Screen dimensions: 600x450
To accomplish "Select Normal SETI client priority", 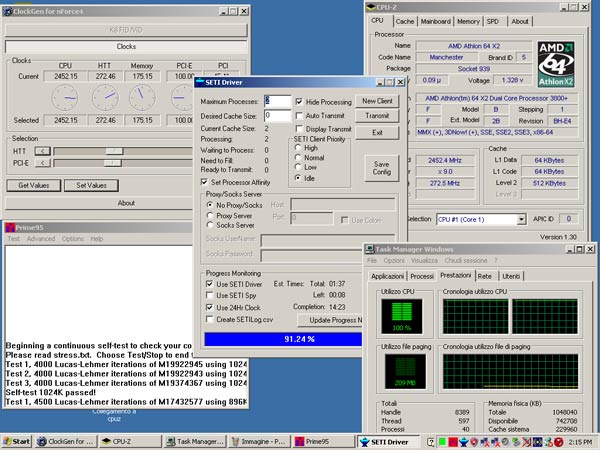I will (x=298, y=158).
